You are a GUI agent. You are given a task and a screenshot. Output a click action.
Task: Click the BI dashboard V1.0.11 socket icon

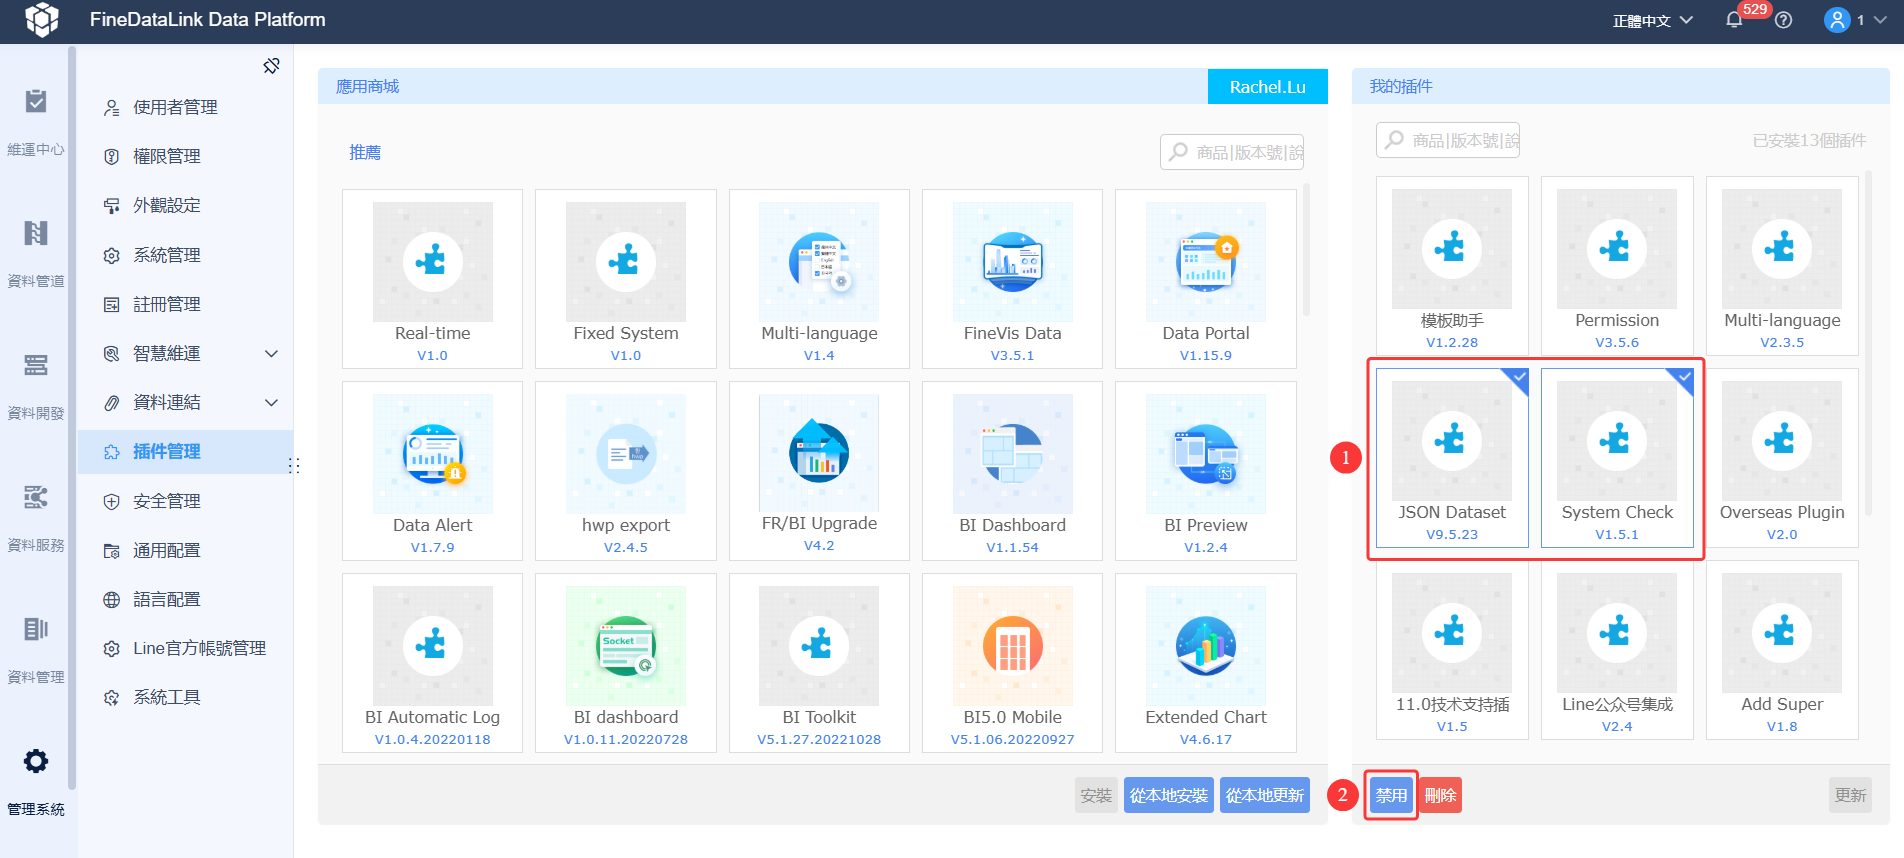click(x=626, y=646)
